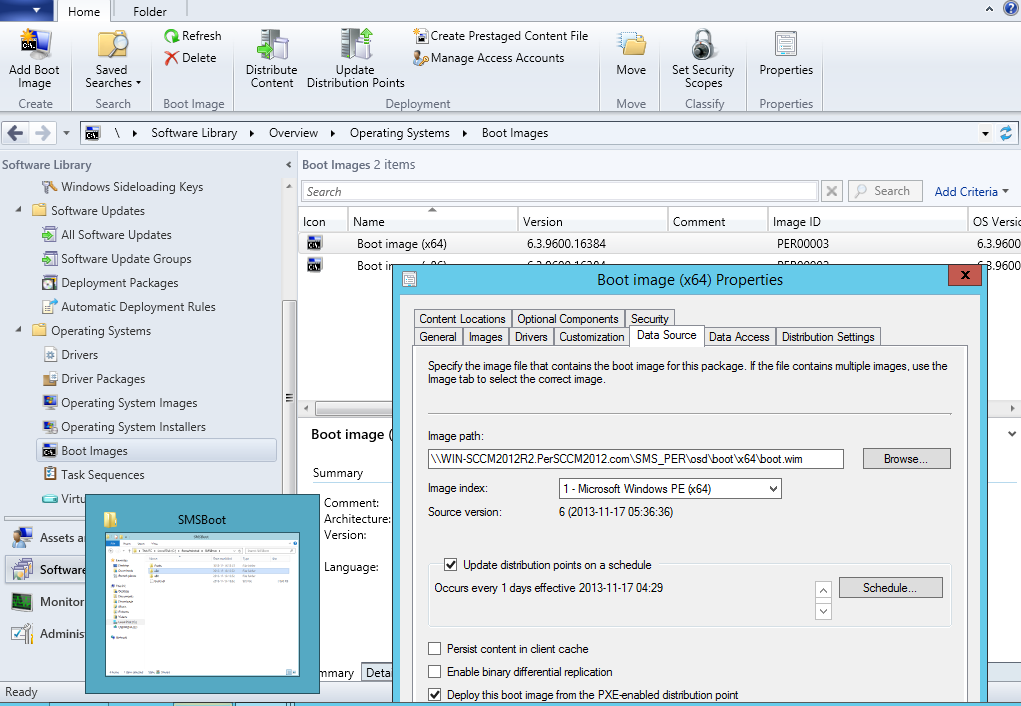Select Driver Packages node
Viewport: 1021px width, 706px height.
94,379
